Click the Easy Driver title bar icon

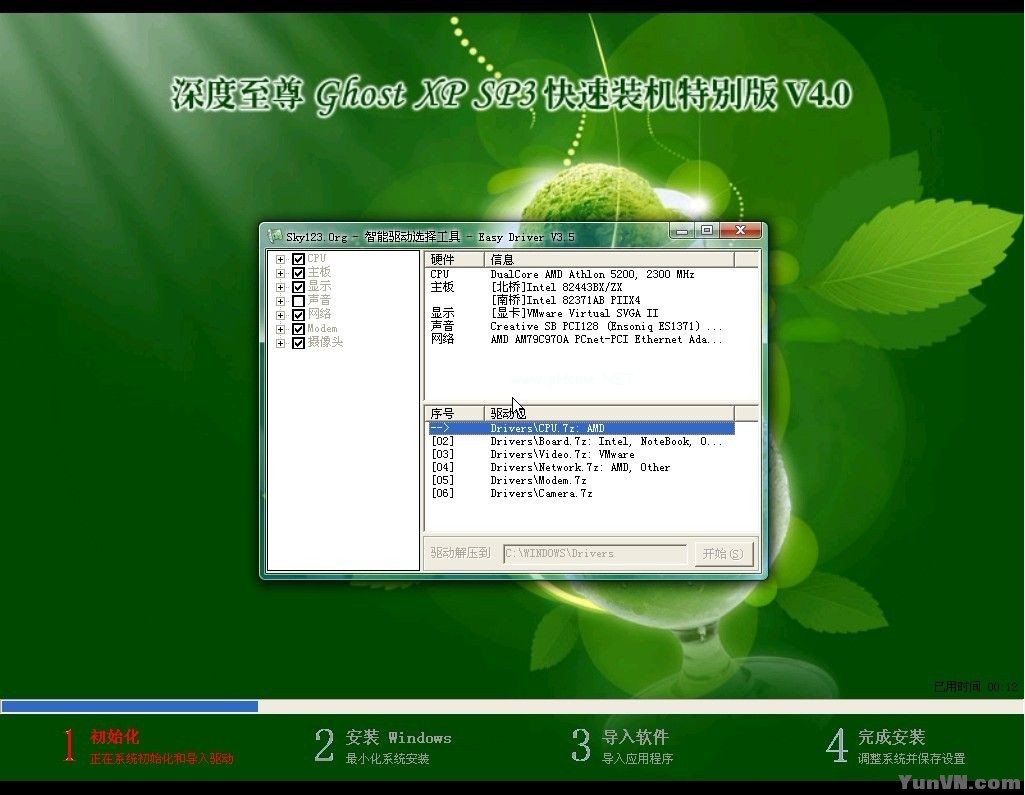[275, 236]
